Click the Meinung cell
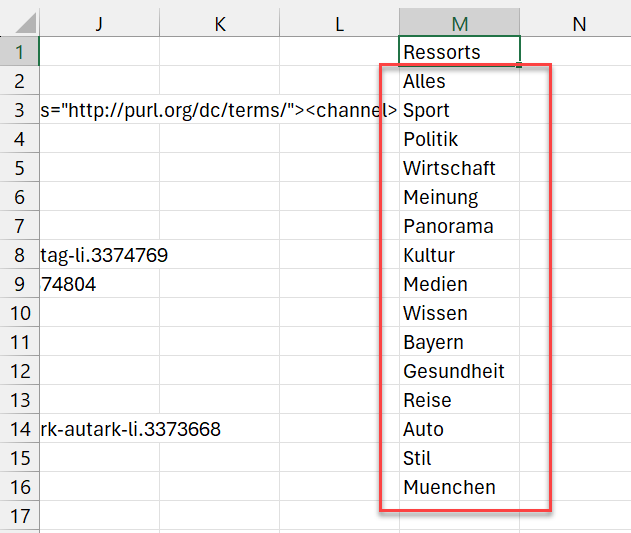 pos(459,197)
